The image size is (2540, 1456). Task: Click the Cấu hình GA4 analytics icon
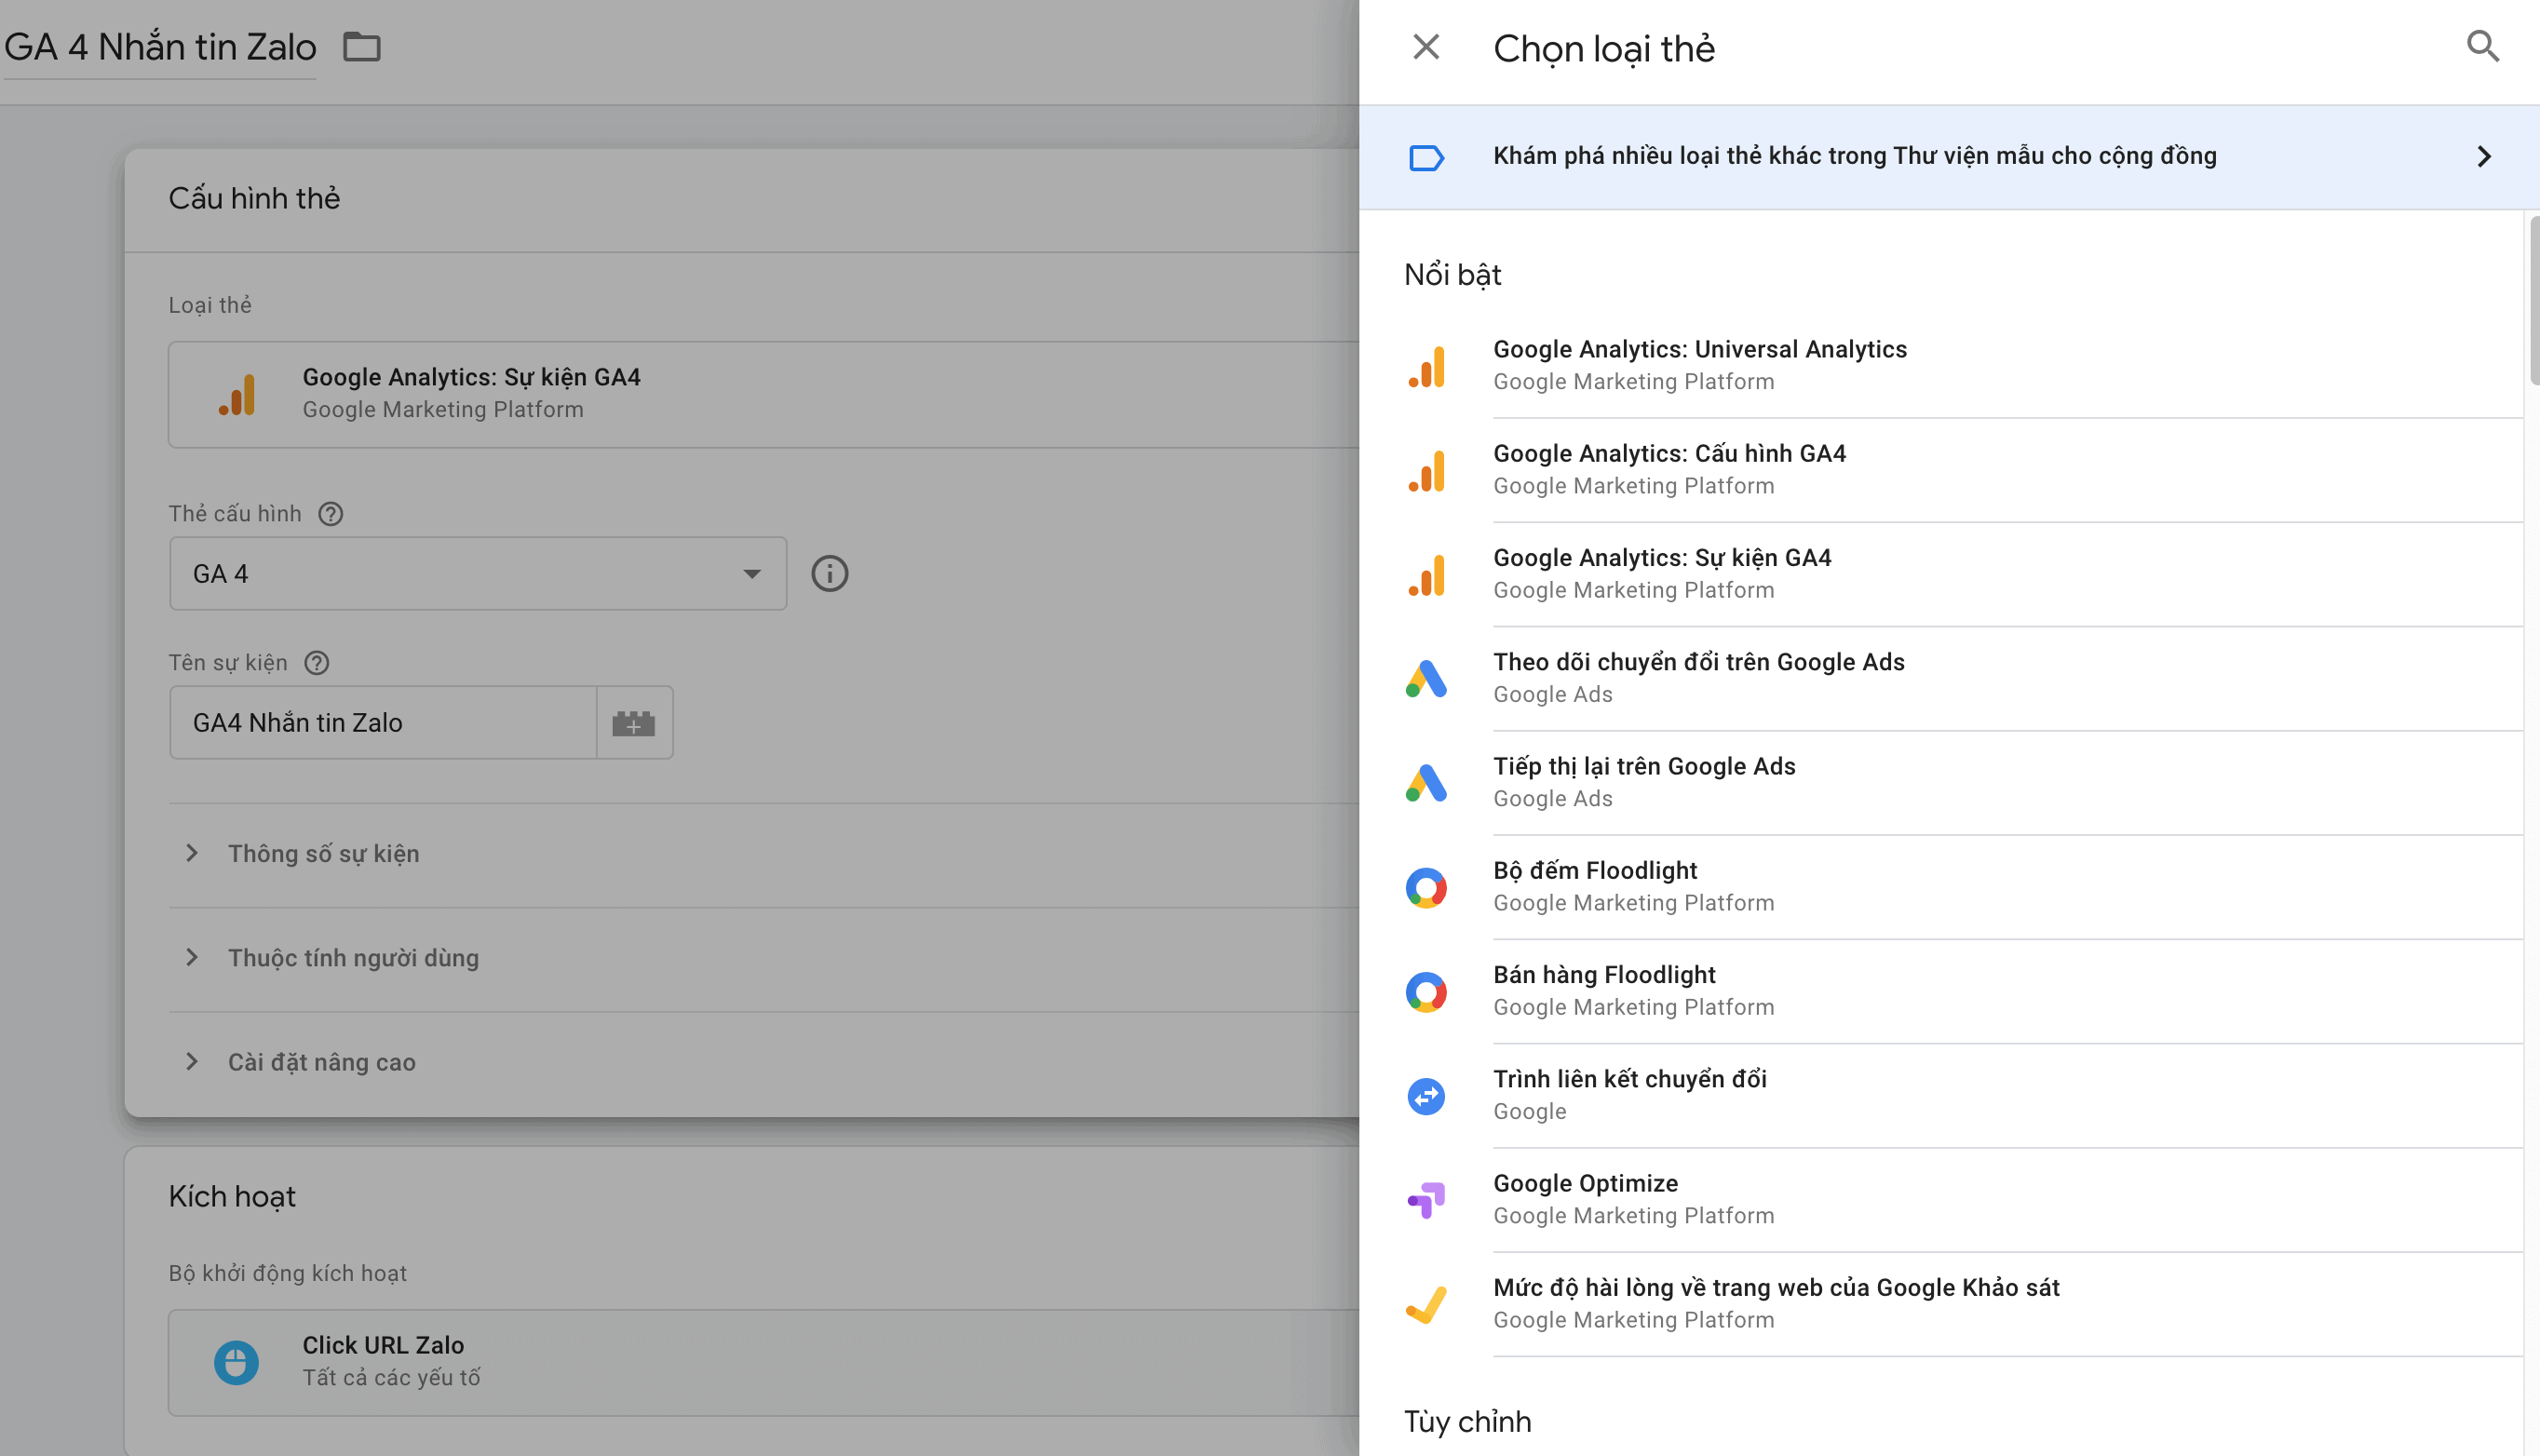coord(1427,470)
